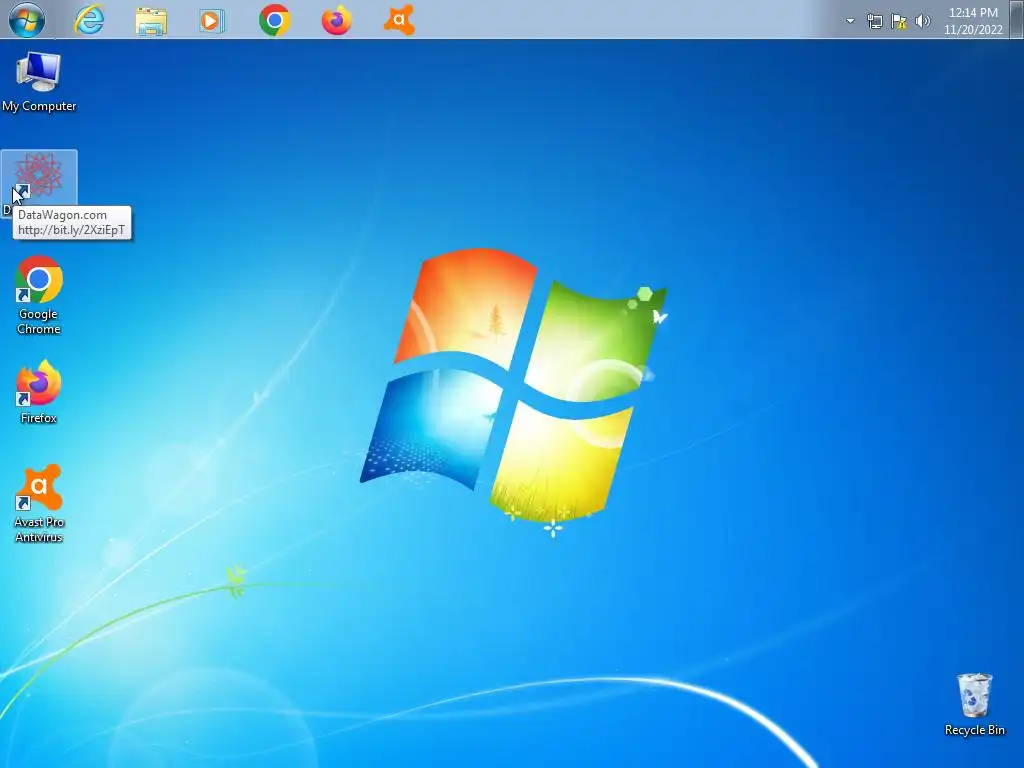This screenshot has height=768, width=1024.
Task: Select the My Computer desktop icon
Action: 39,82
